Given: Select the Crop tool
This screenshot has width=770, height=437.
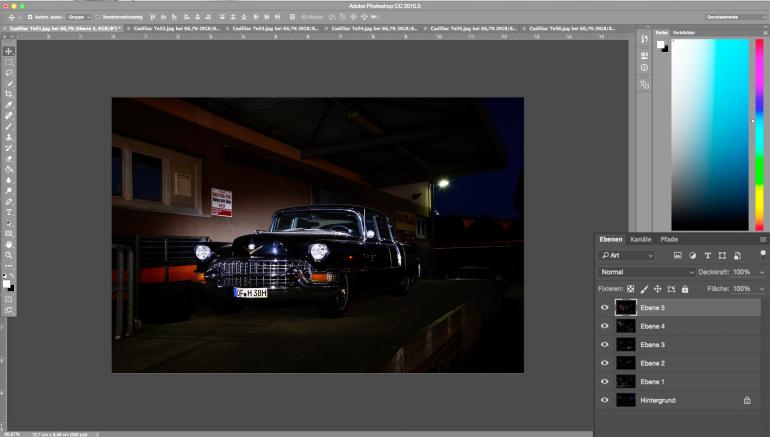Looking at the screenshot, I should [9, 94].
